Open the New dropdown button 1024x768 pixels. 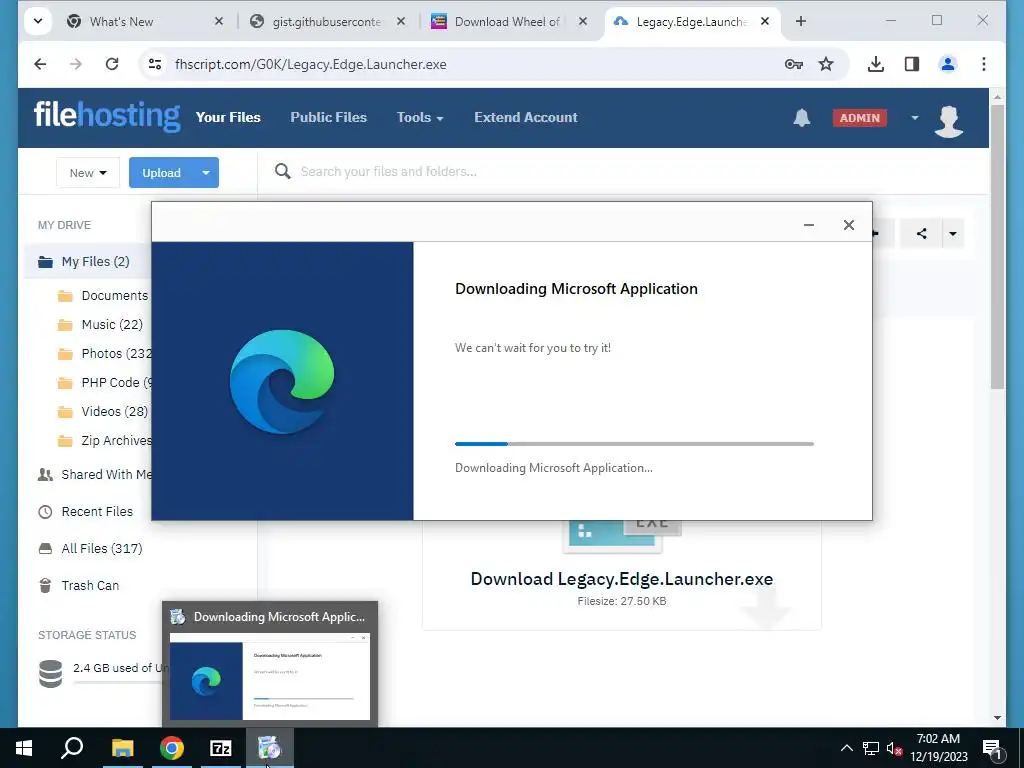coord(88,172)
